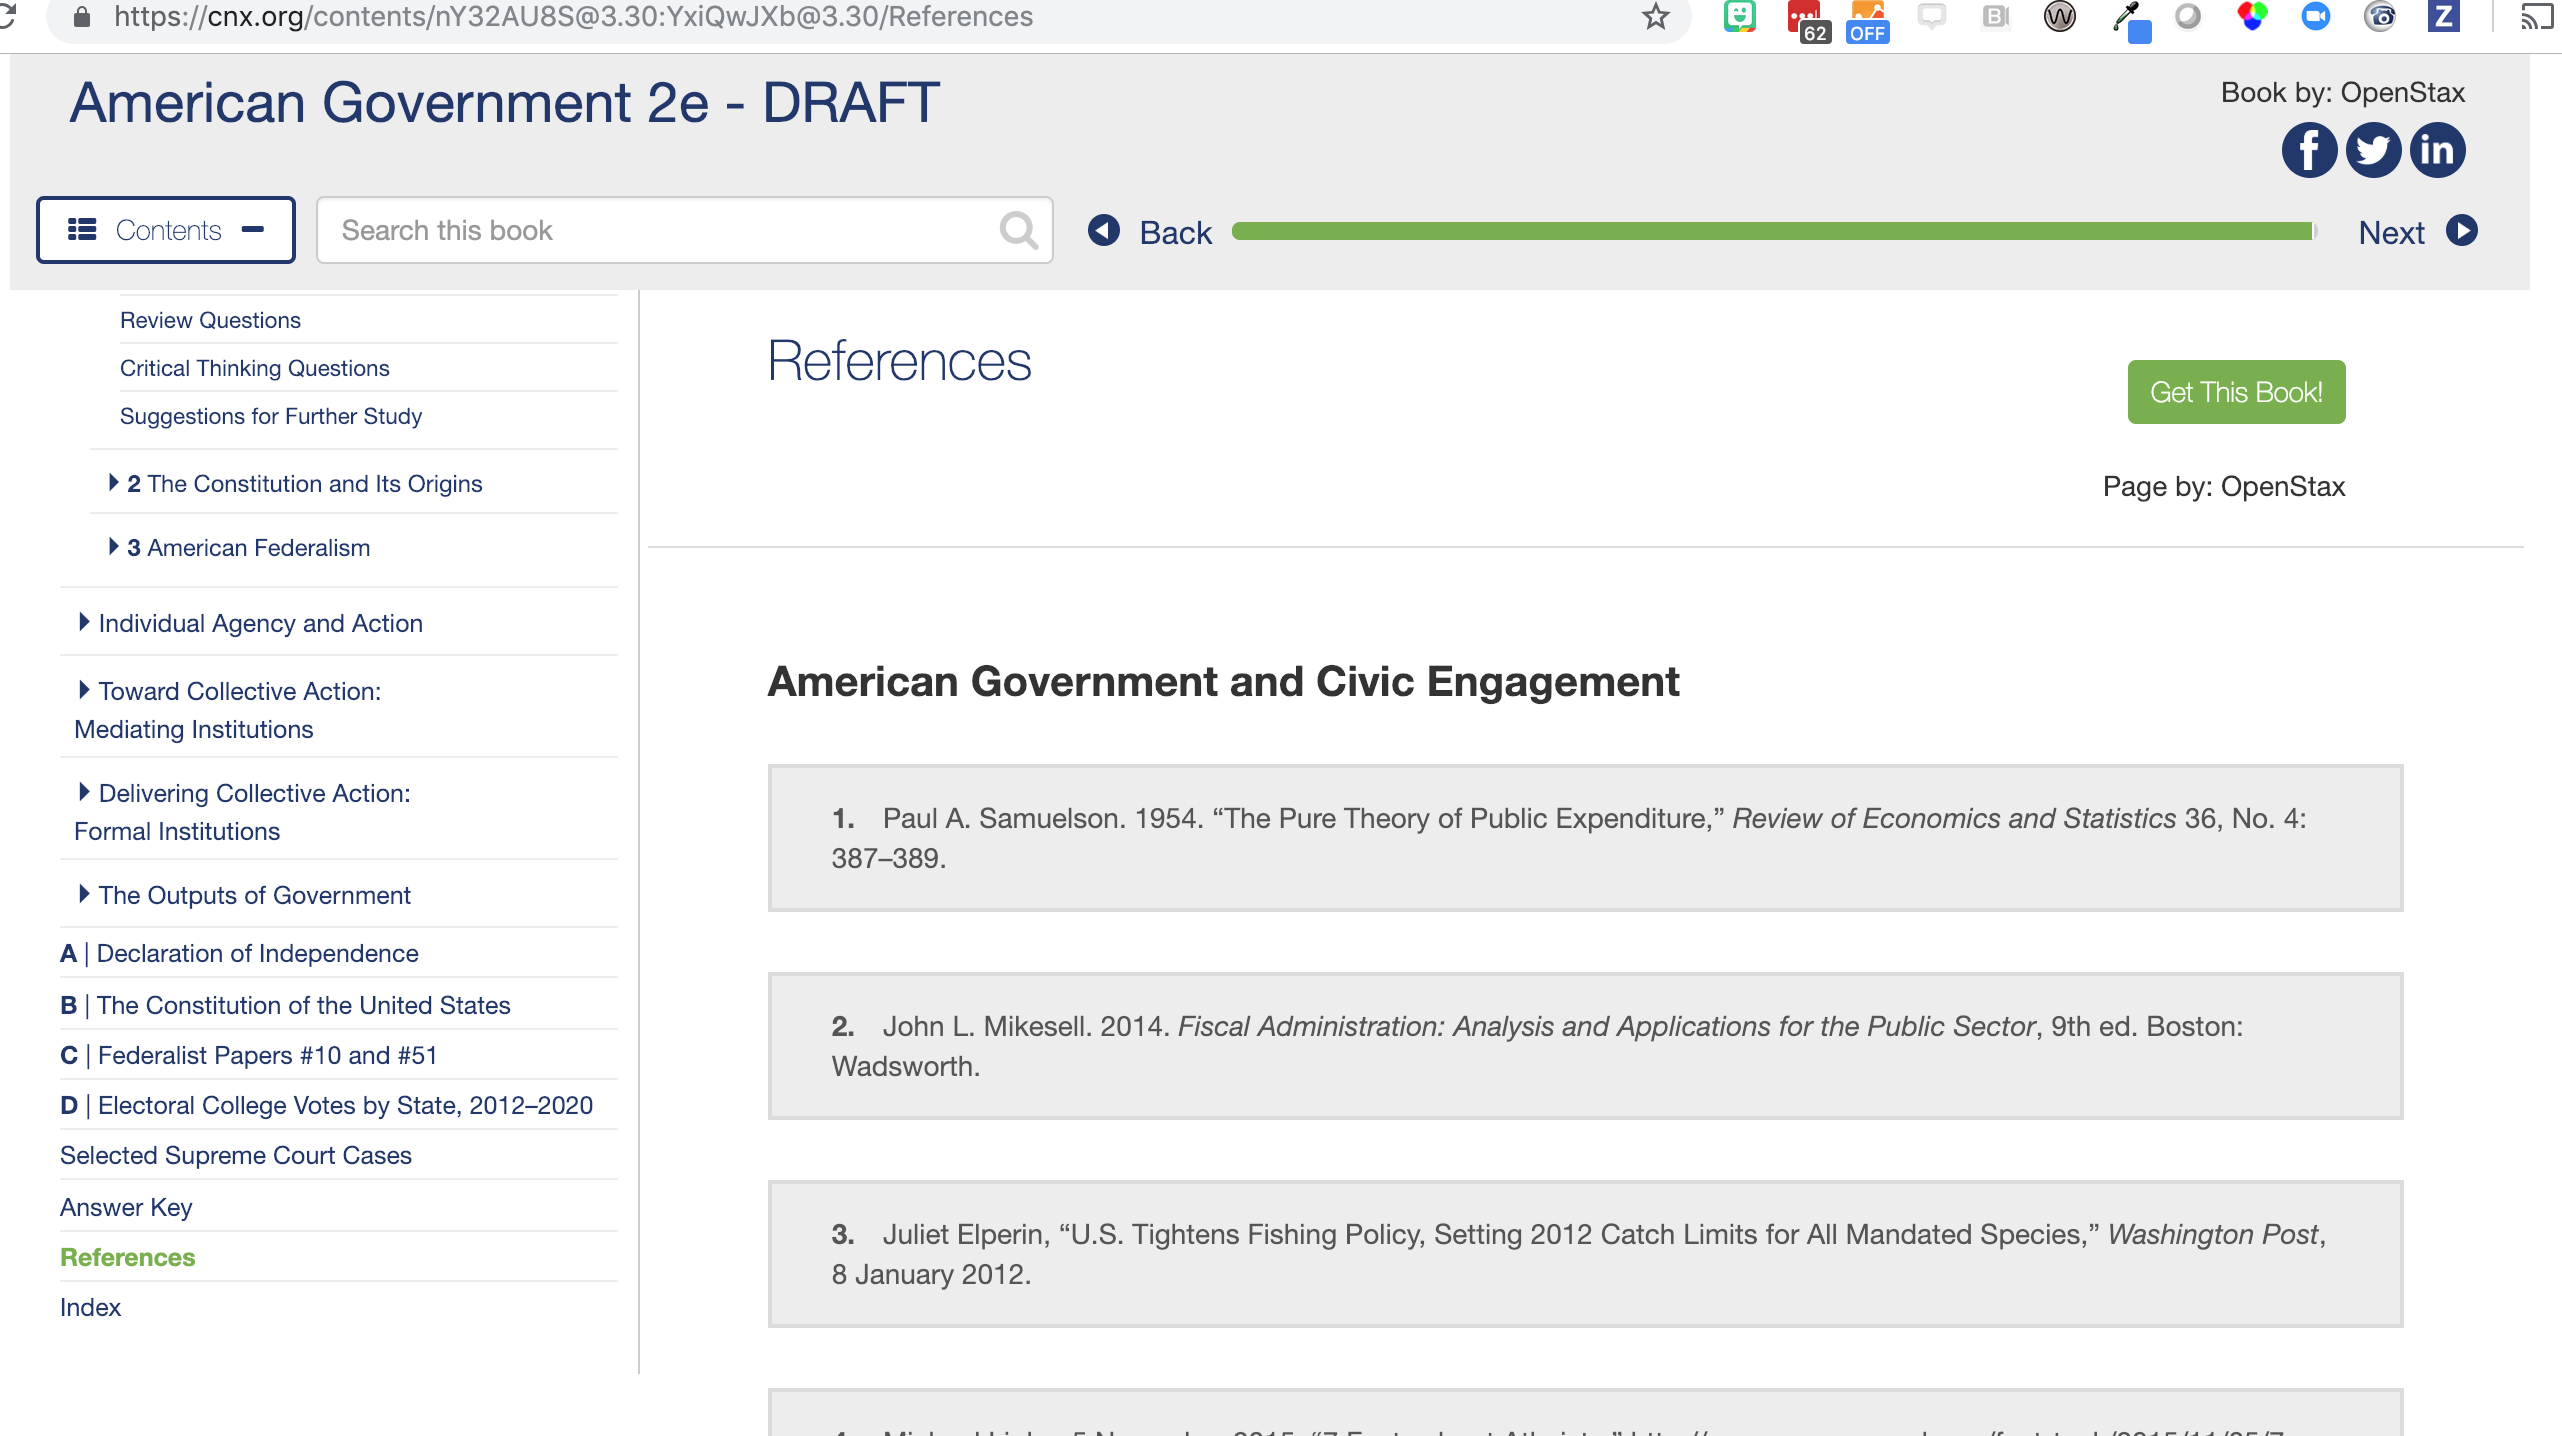2562x1436 pixels.
Task: Expand chapter 3 American Federalism
Action: tap(114, 547)
